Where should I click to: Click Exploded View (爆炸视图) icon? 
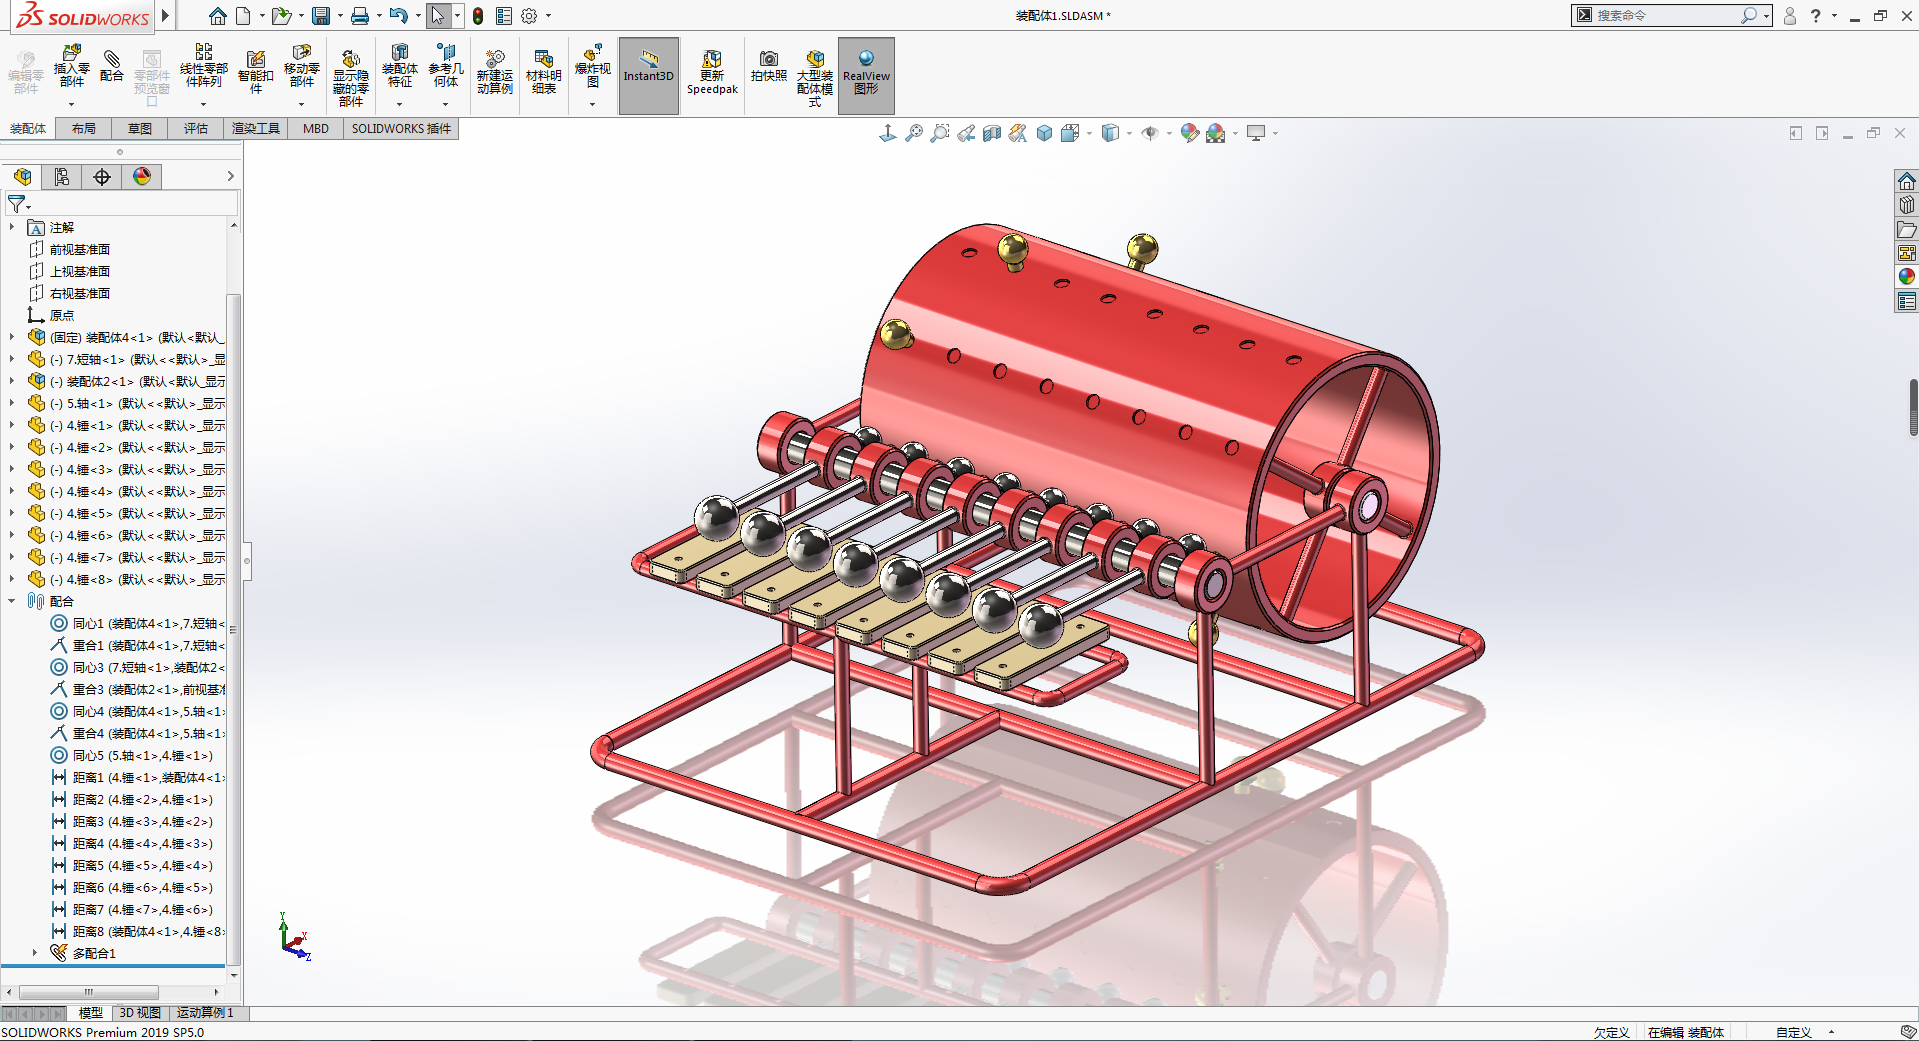[x=592, y=67]
